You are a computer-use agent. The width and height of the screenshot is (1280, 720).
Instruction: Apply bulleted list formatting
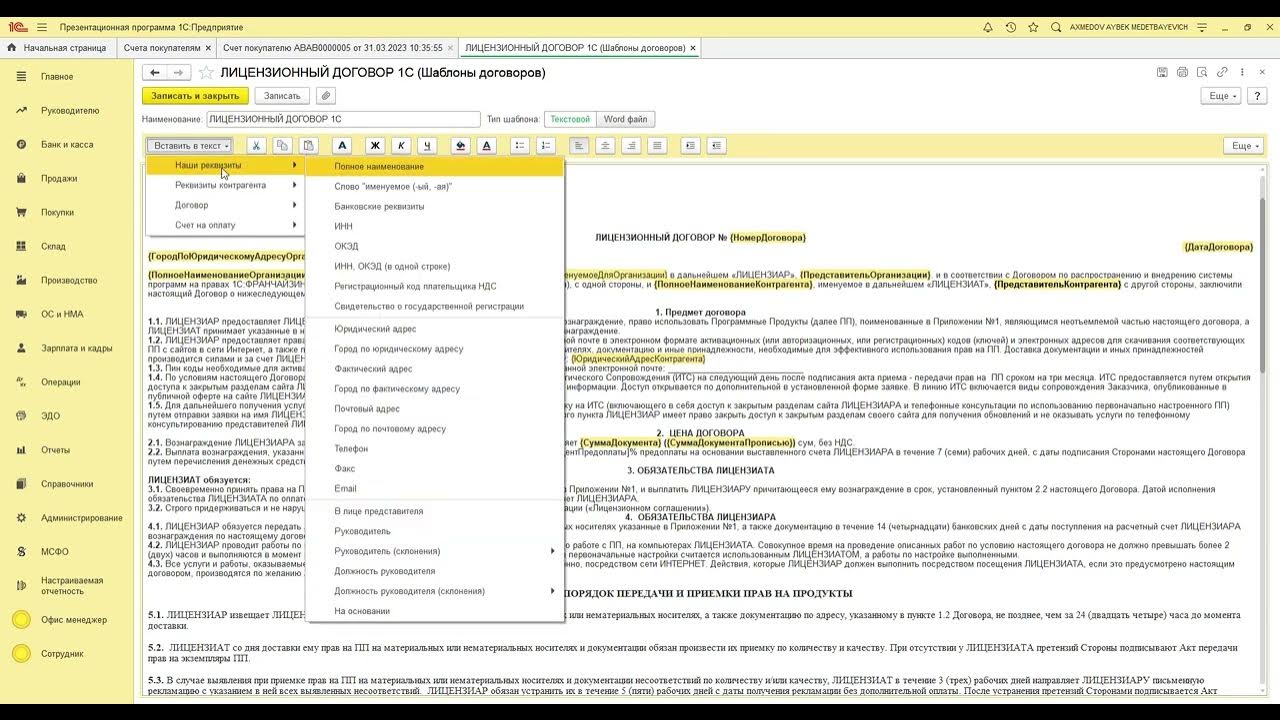pos(520,146)
